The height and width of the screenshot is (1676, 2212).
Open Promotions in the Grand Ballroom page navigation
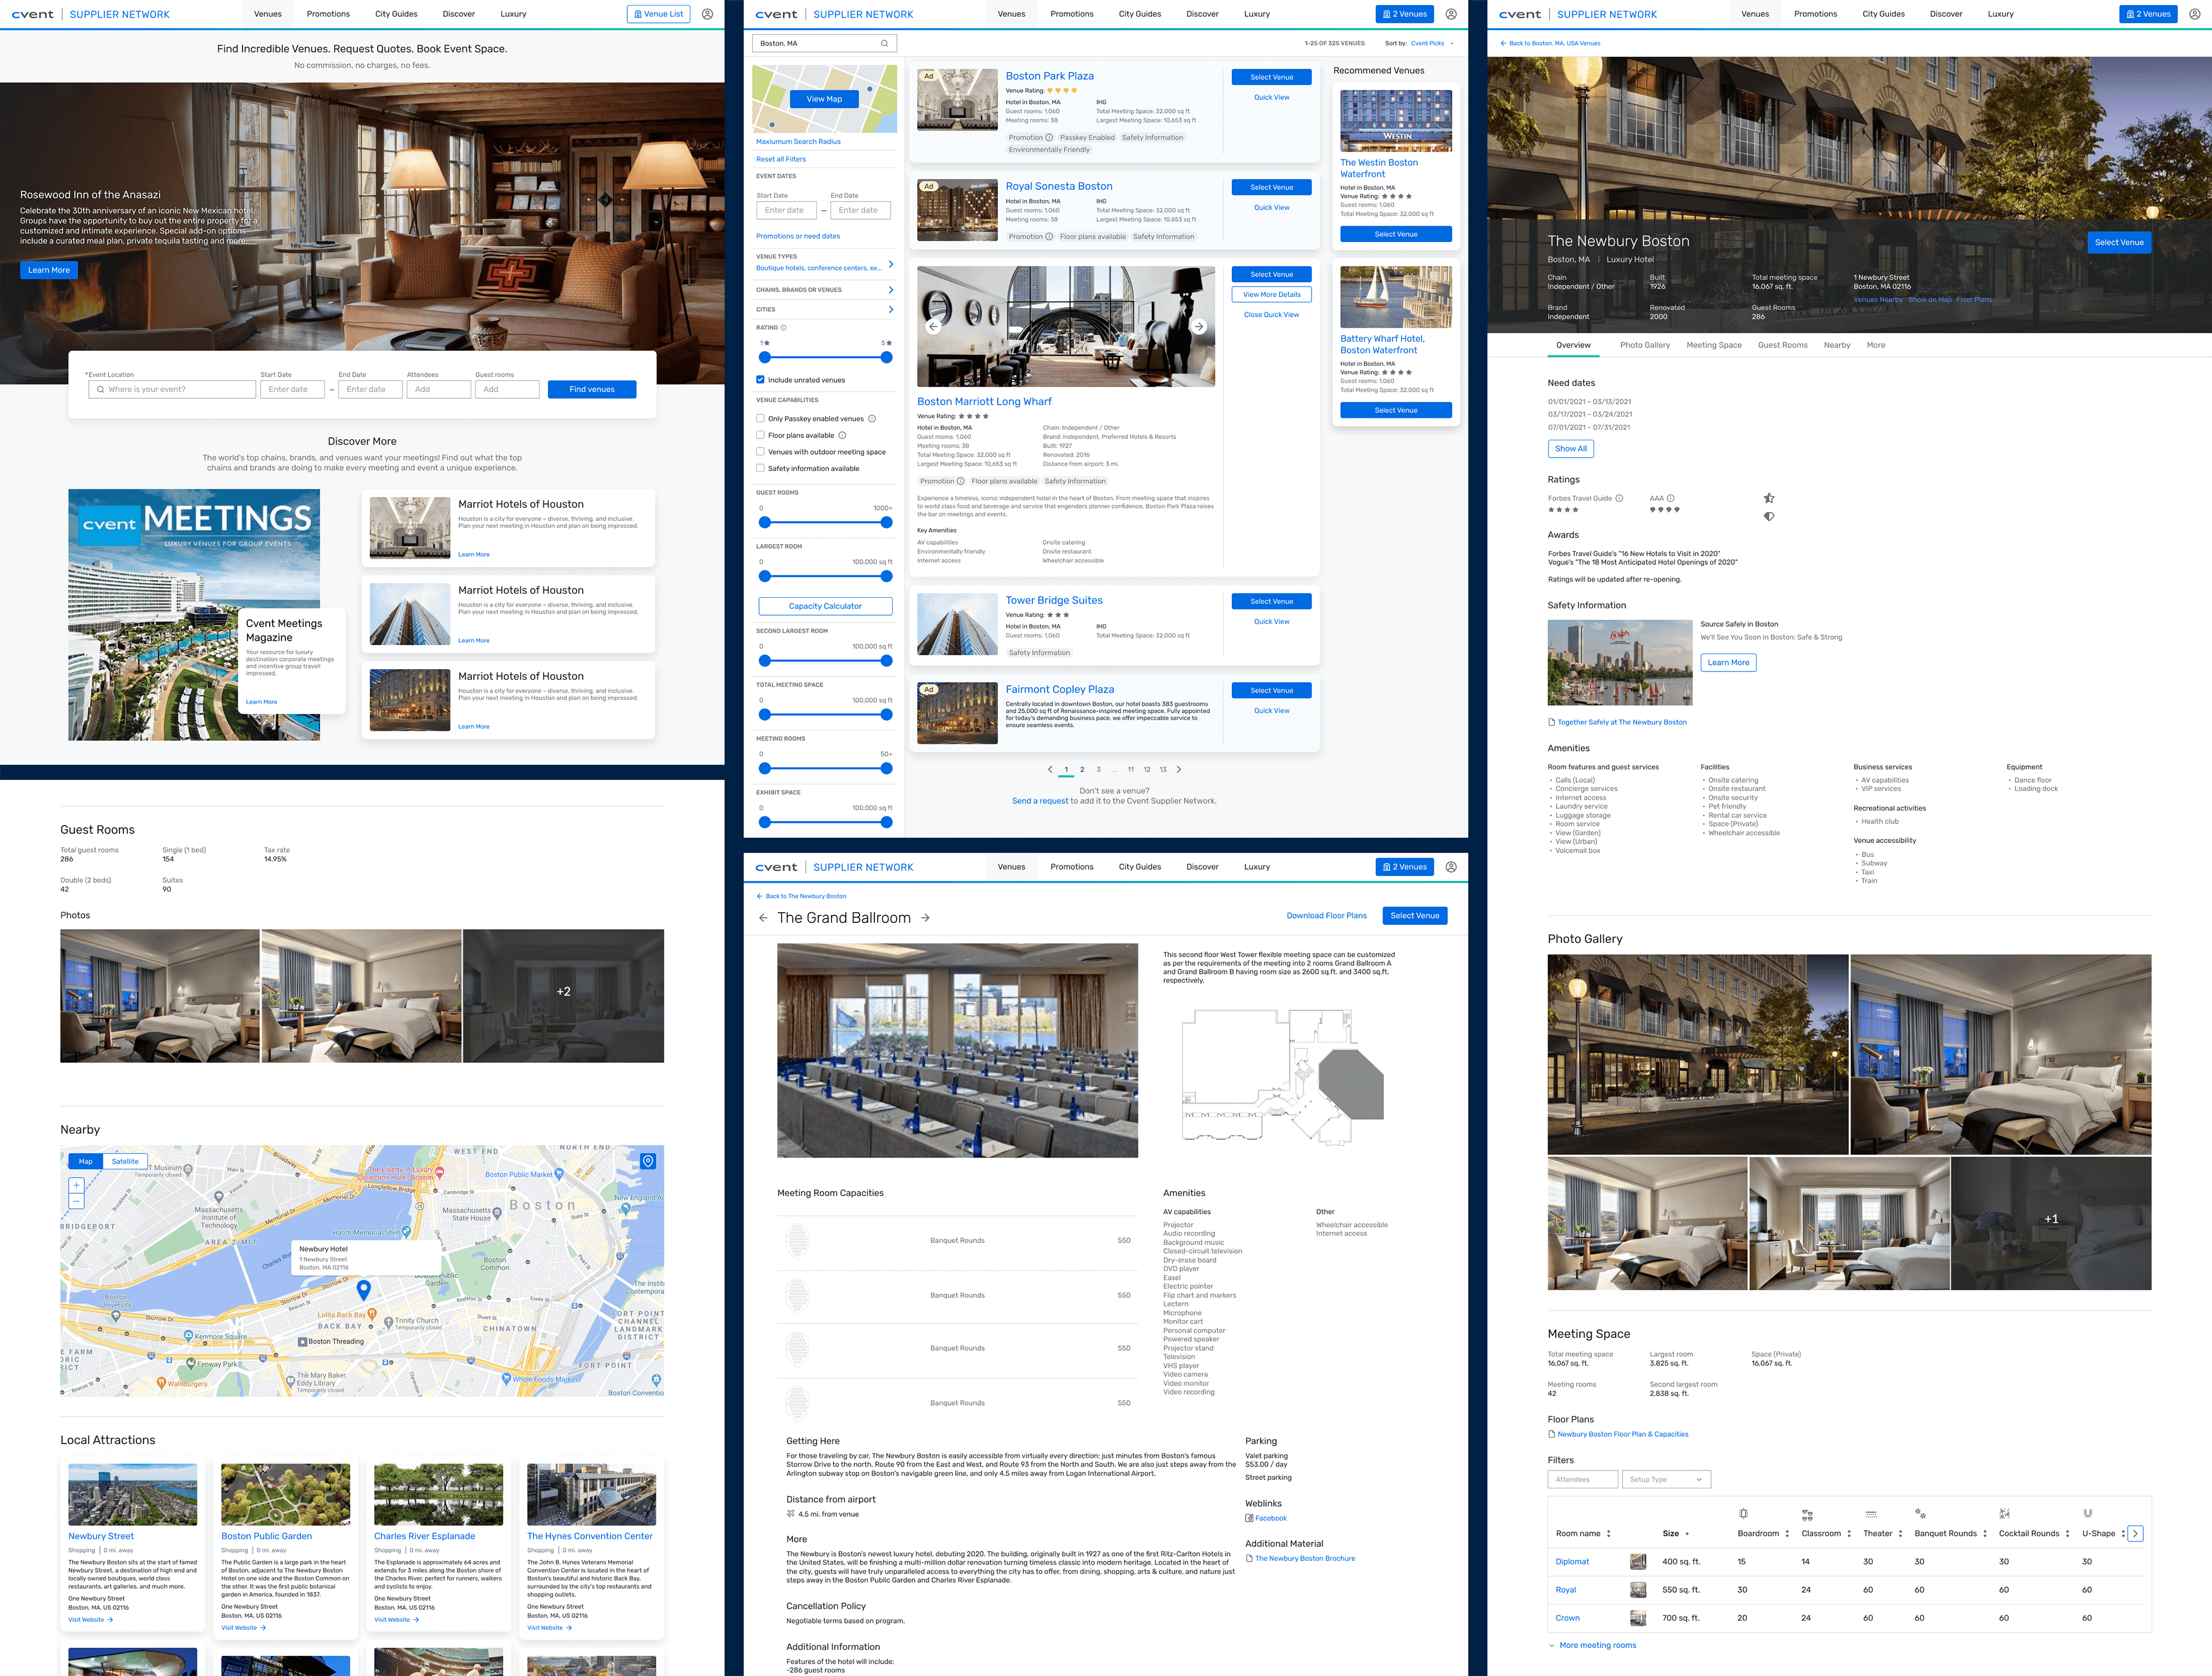click(x=1072, y=867)
